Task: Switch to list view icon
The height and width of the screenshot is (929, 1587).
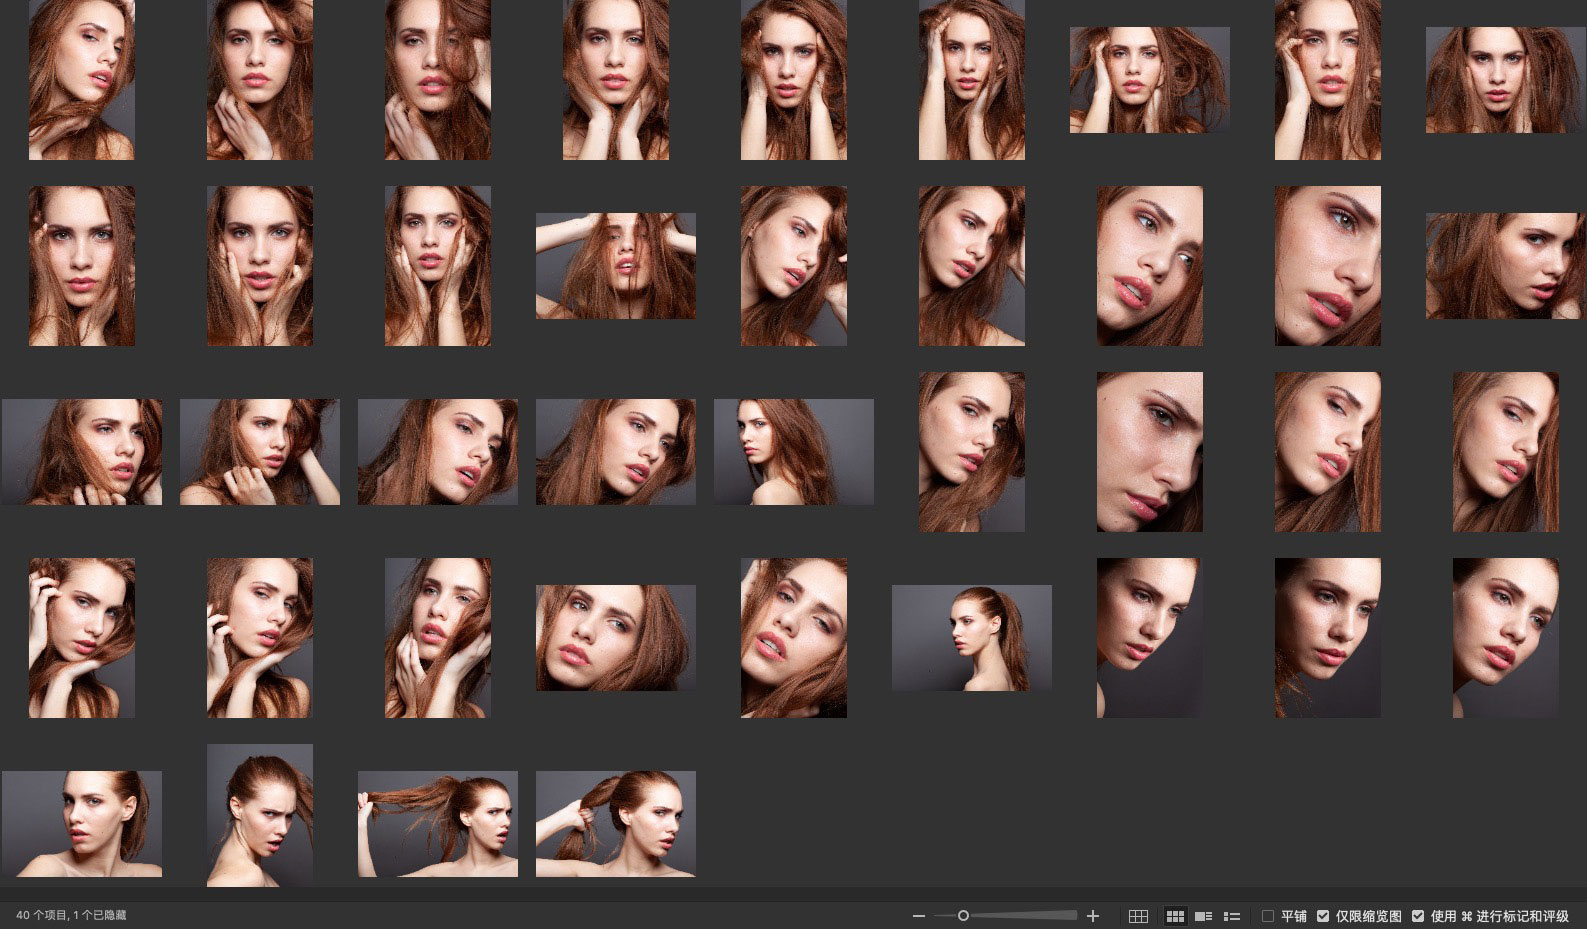Action: 1232,916
